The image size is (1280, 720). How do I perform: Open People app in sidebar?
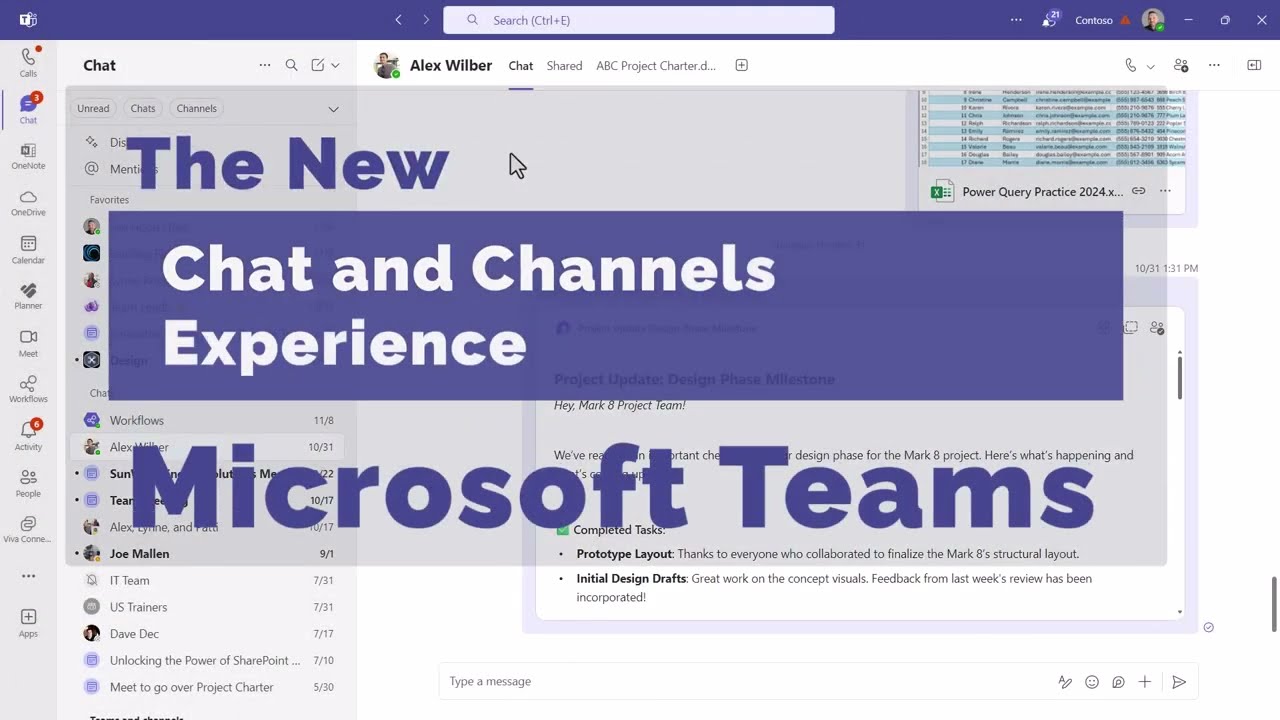28,484
